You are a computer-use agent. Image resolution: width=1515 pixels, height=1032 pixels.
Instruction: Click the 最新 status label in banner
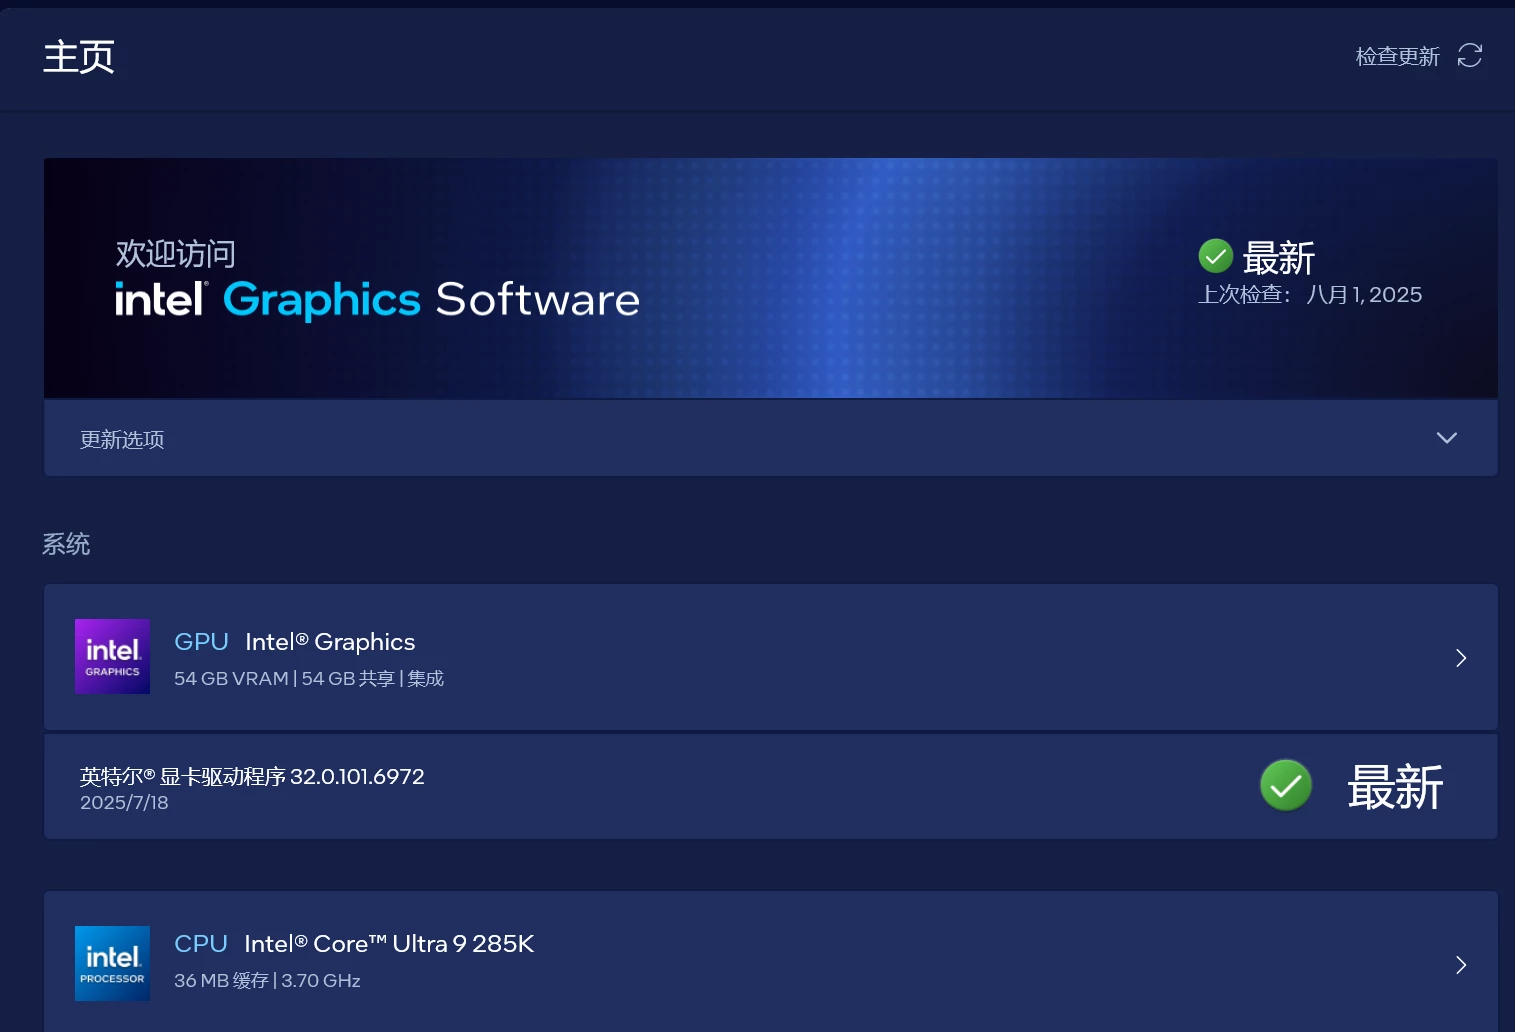[1278, 258]
